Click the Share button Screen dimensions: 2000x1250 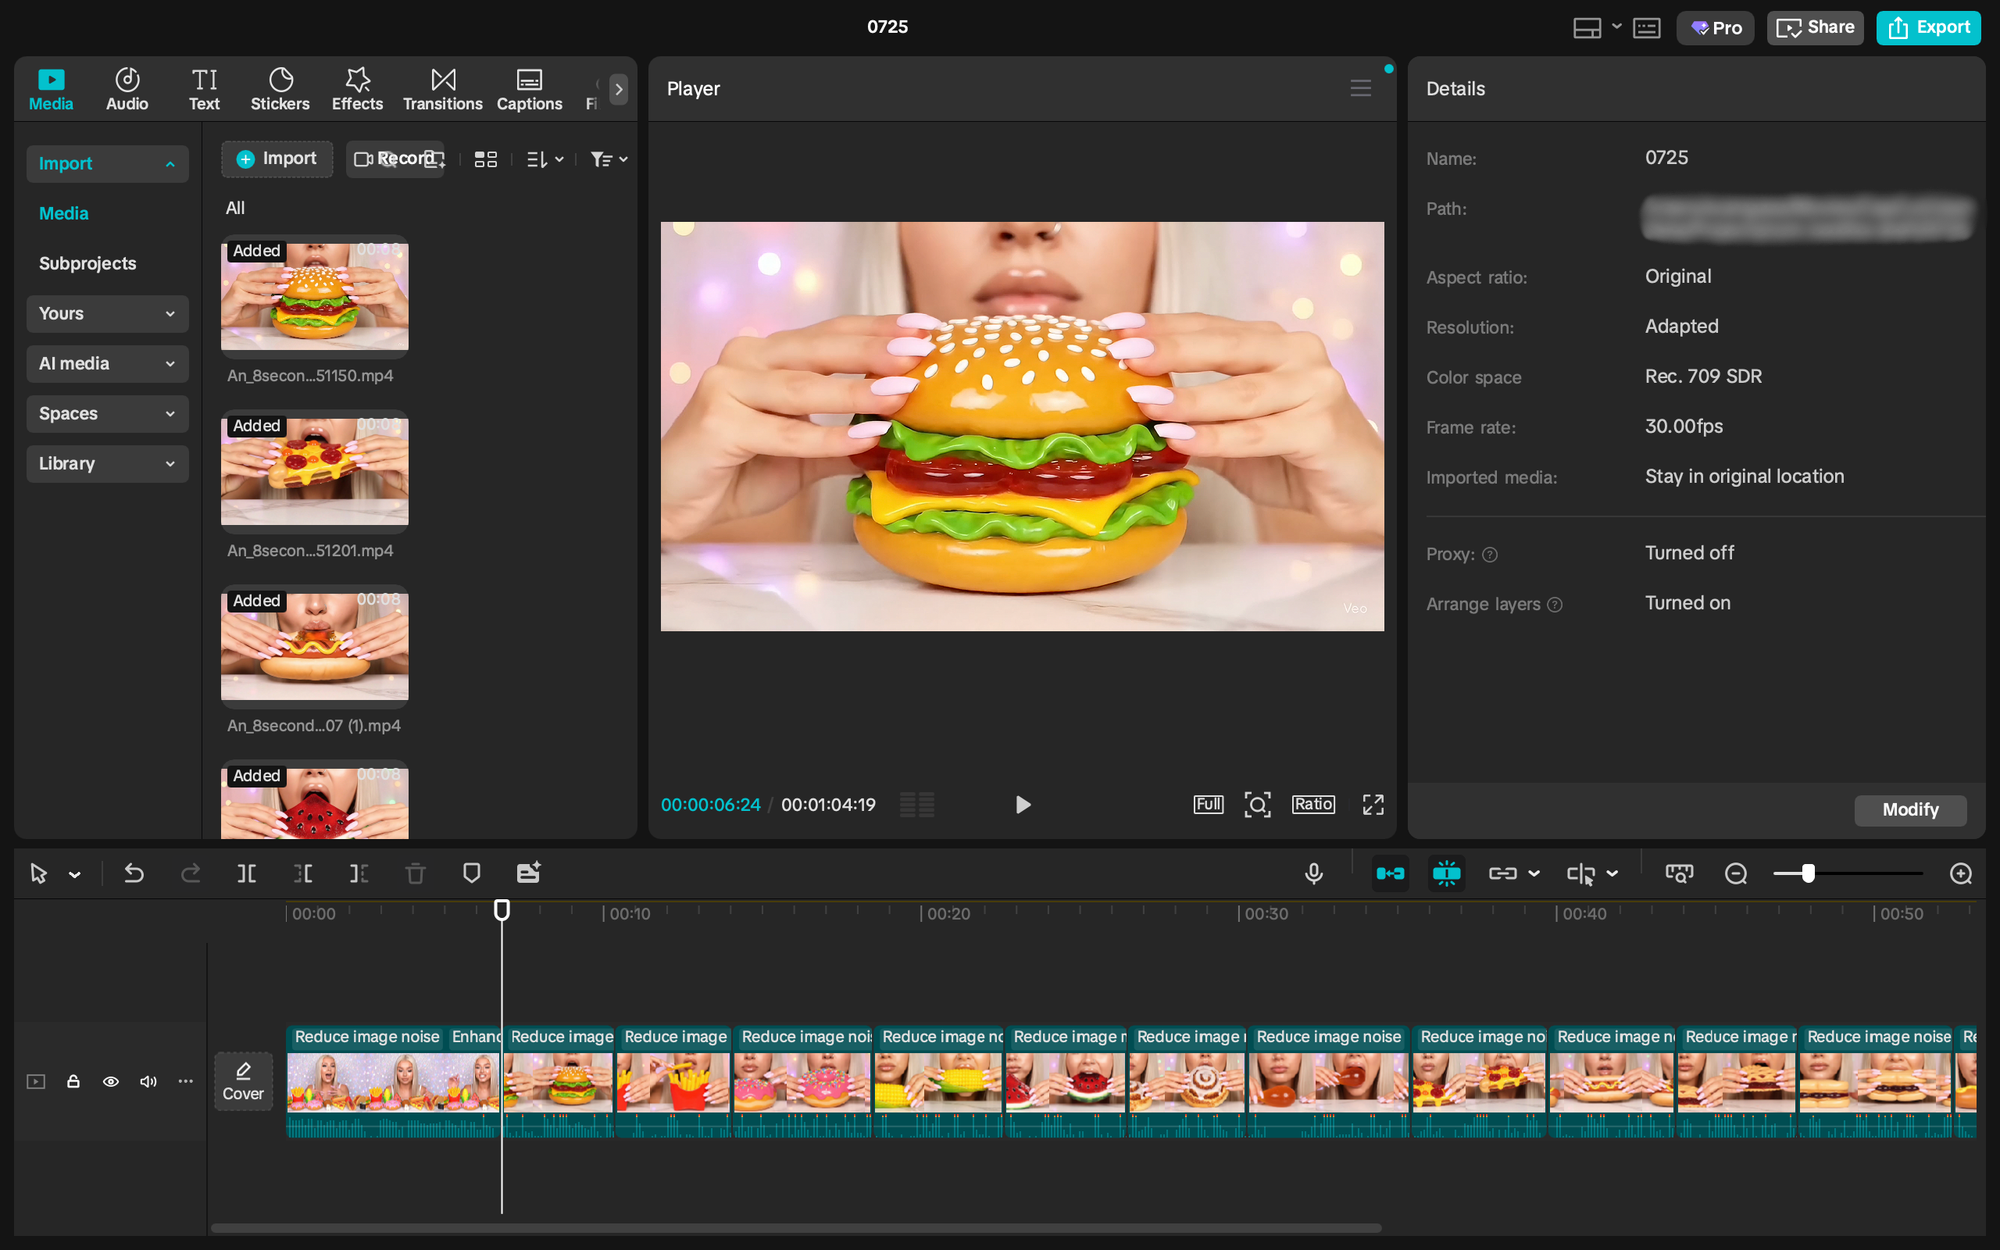tap(1815, 28)
